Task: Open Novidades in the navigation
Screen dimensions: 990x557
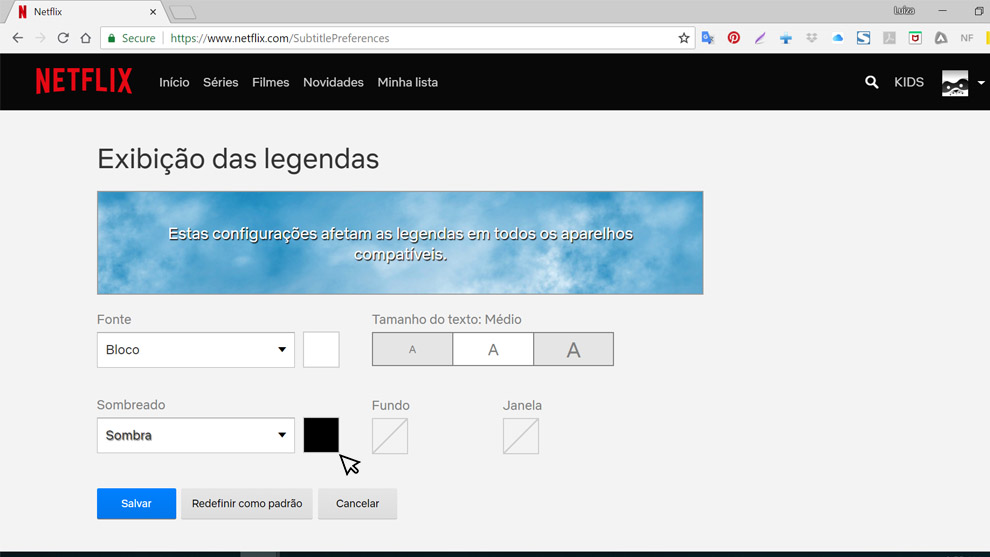Action: pos(333,82)
